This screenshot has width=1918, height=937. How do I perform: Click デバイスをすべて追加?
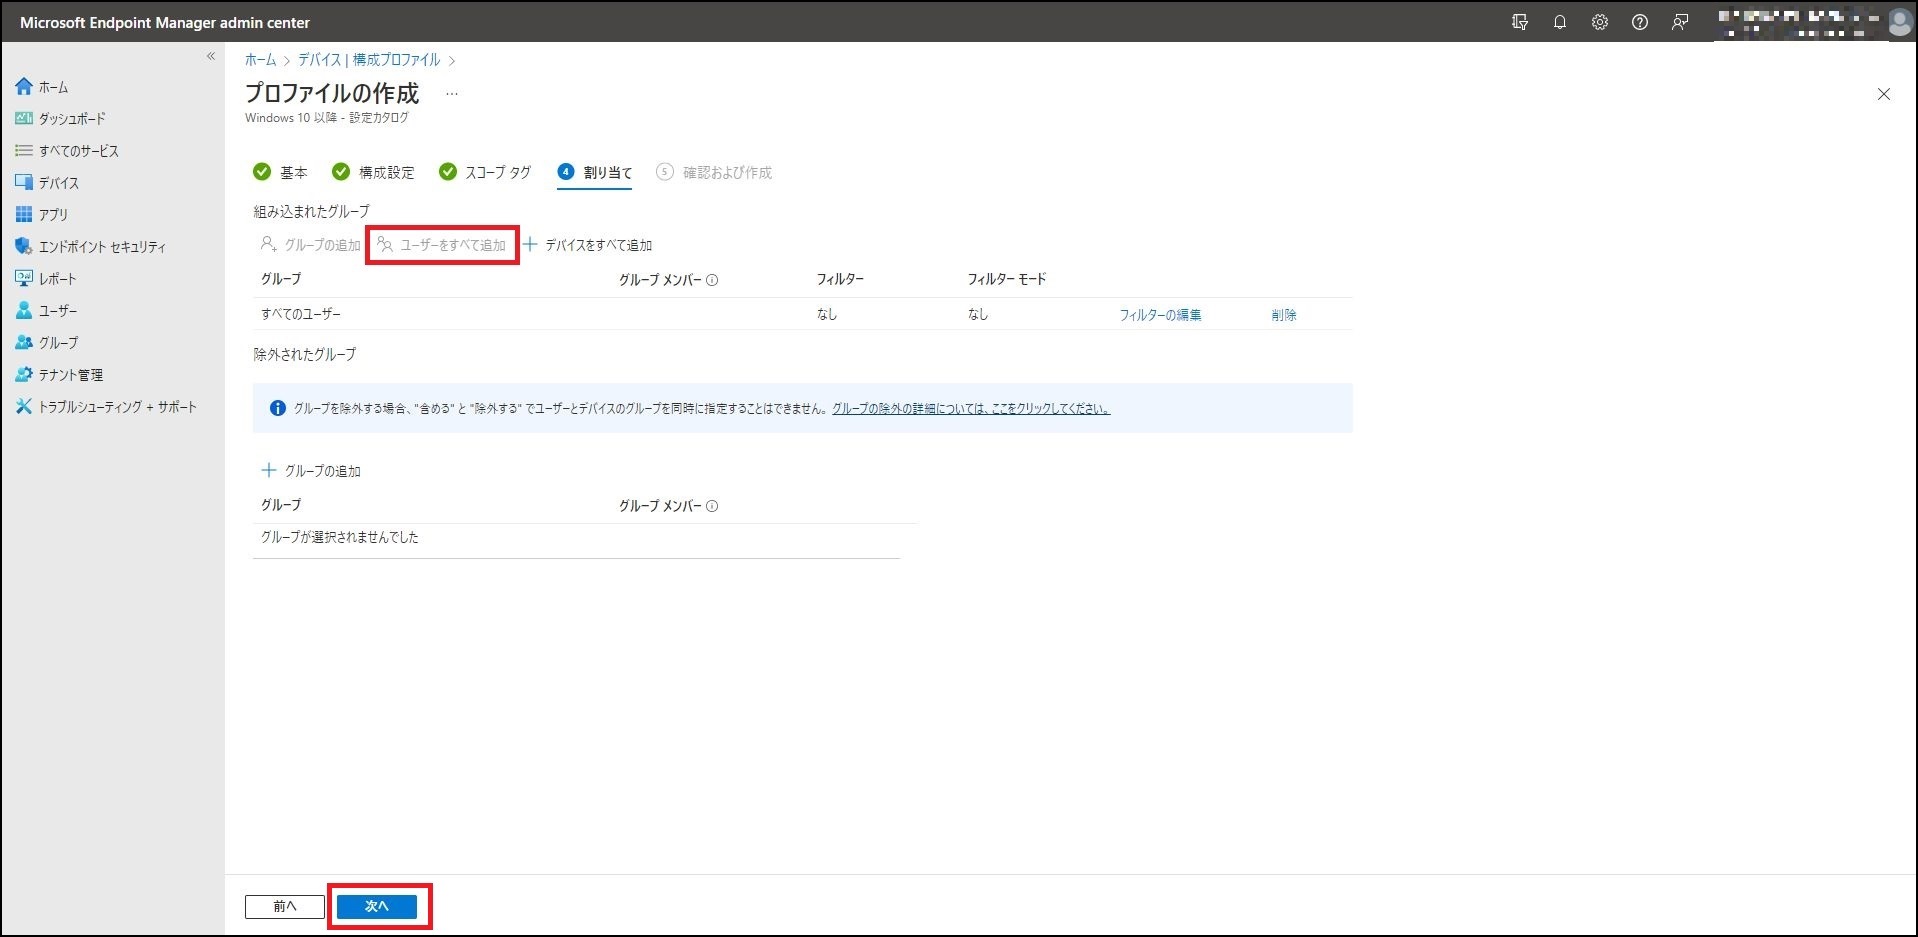coord(588,245)
